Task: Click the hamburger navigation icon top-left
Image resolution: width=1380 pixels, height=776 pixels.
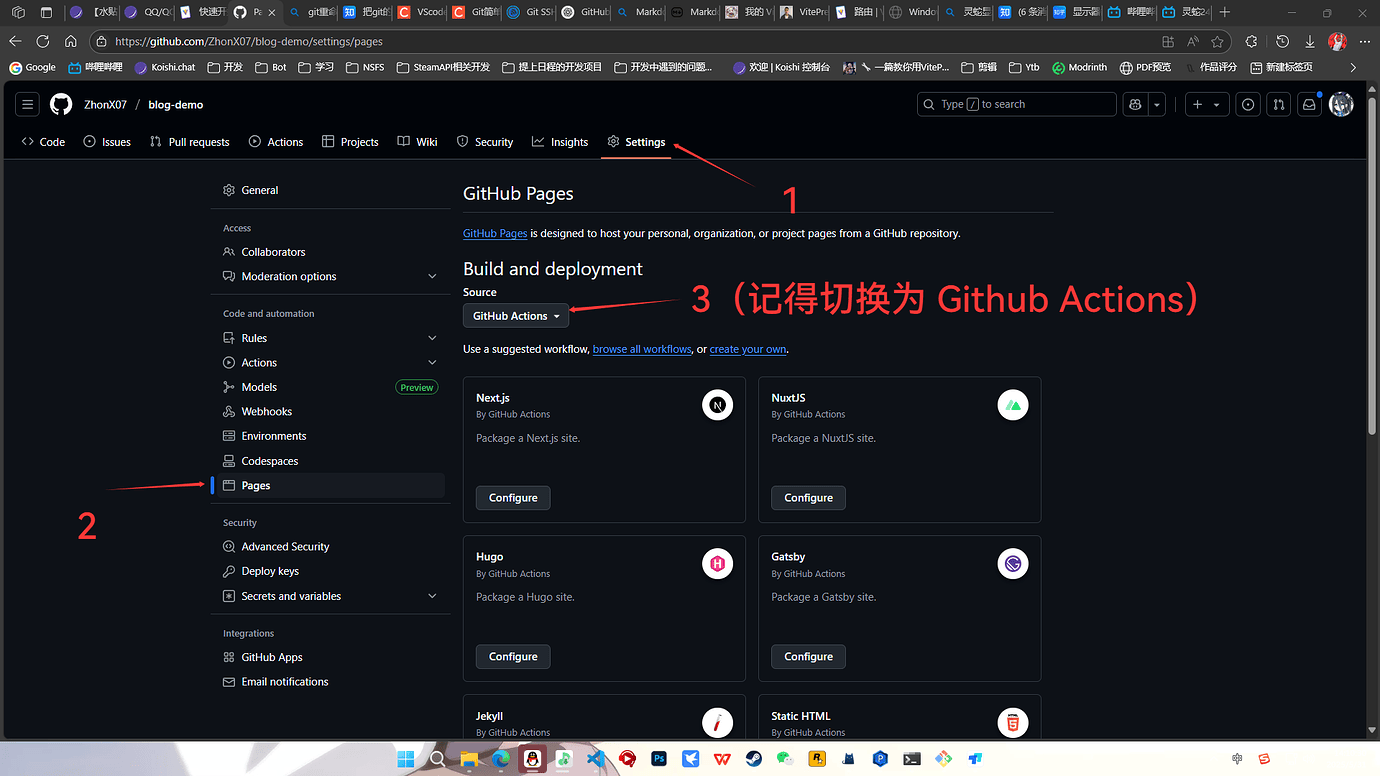Action: (x=27, y=104)
